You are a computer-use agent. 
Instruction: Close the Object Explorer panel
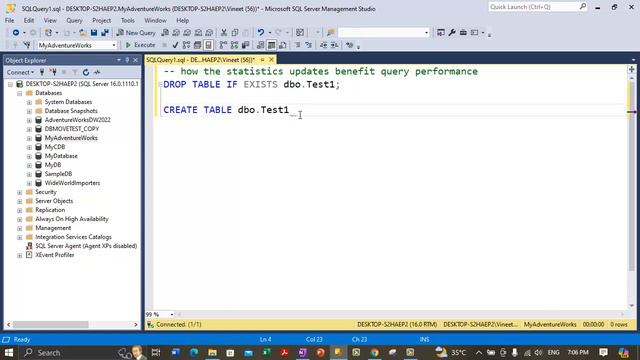pyautogui.click(x=136, y=60)
